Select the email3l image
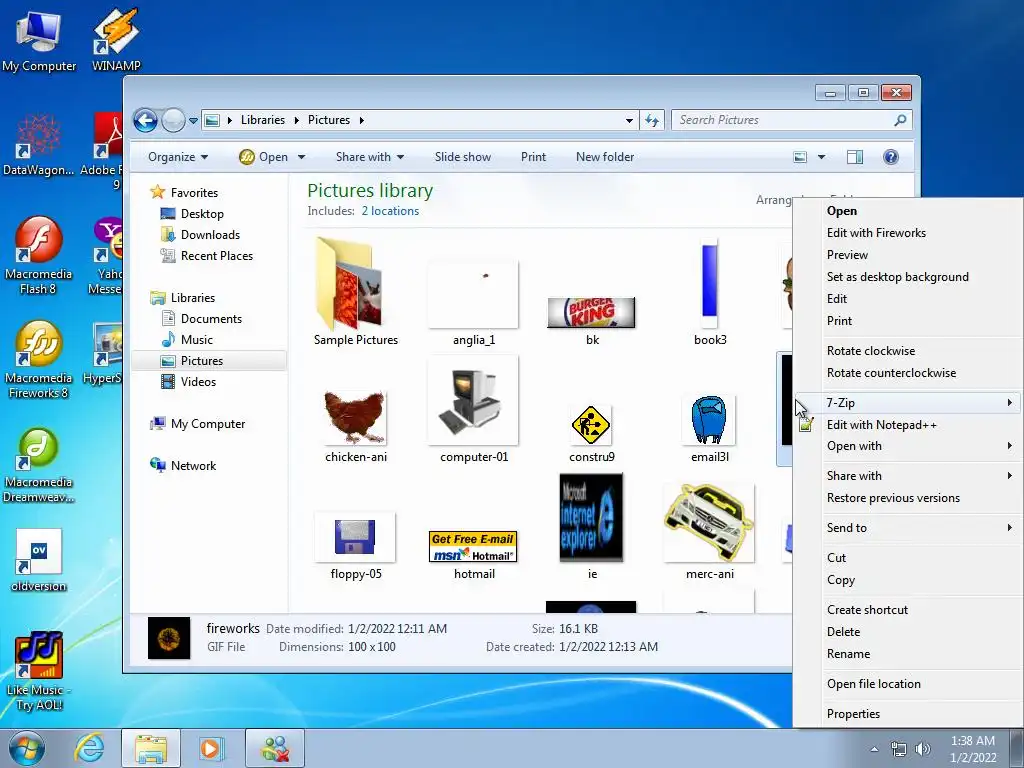The width and height of the screenshot is (1024, 768). pyautogui.click(x=710, y=429)
